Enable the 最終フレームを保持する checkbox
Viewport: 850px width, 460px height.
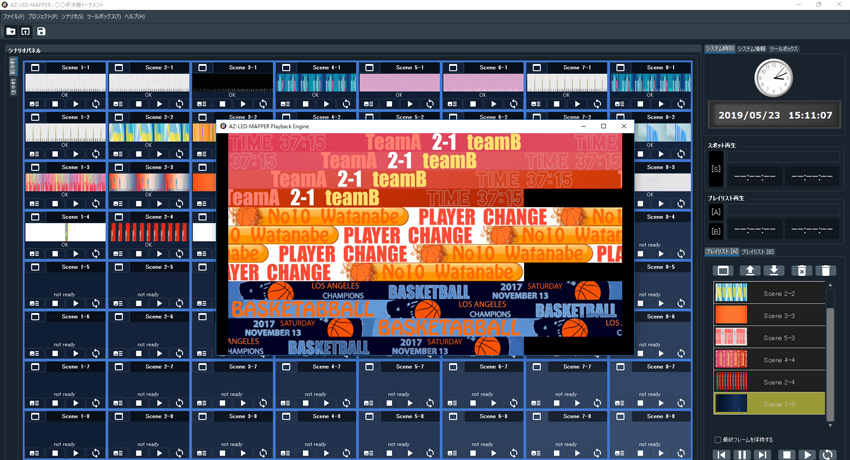[718, 440]
